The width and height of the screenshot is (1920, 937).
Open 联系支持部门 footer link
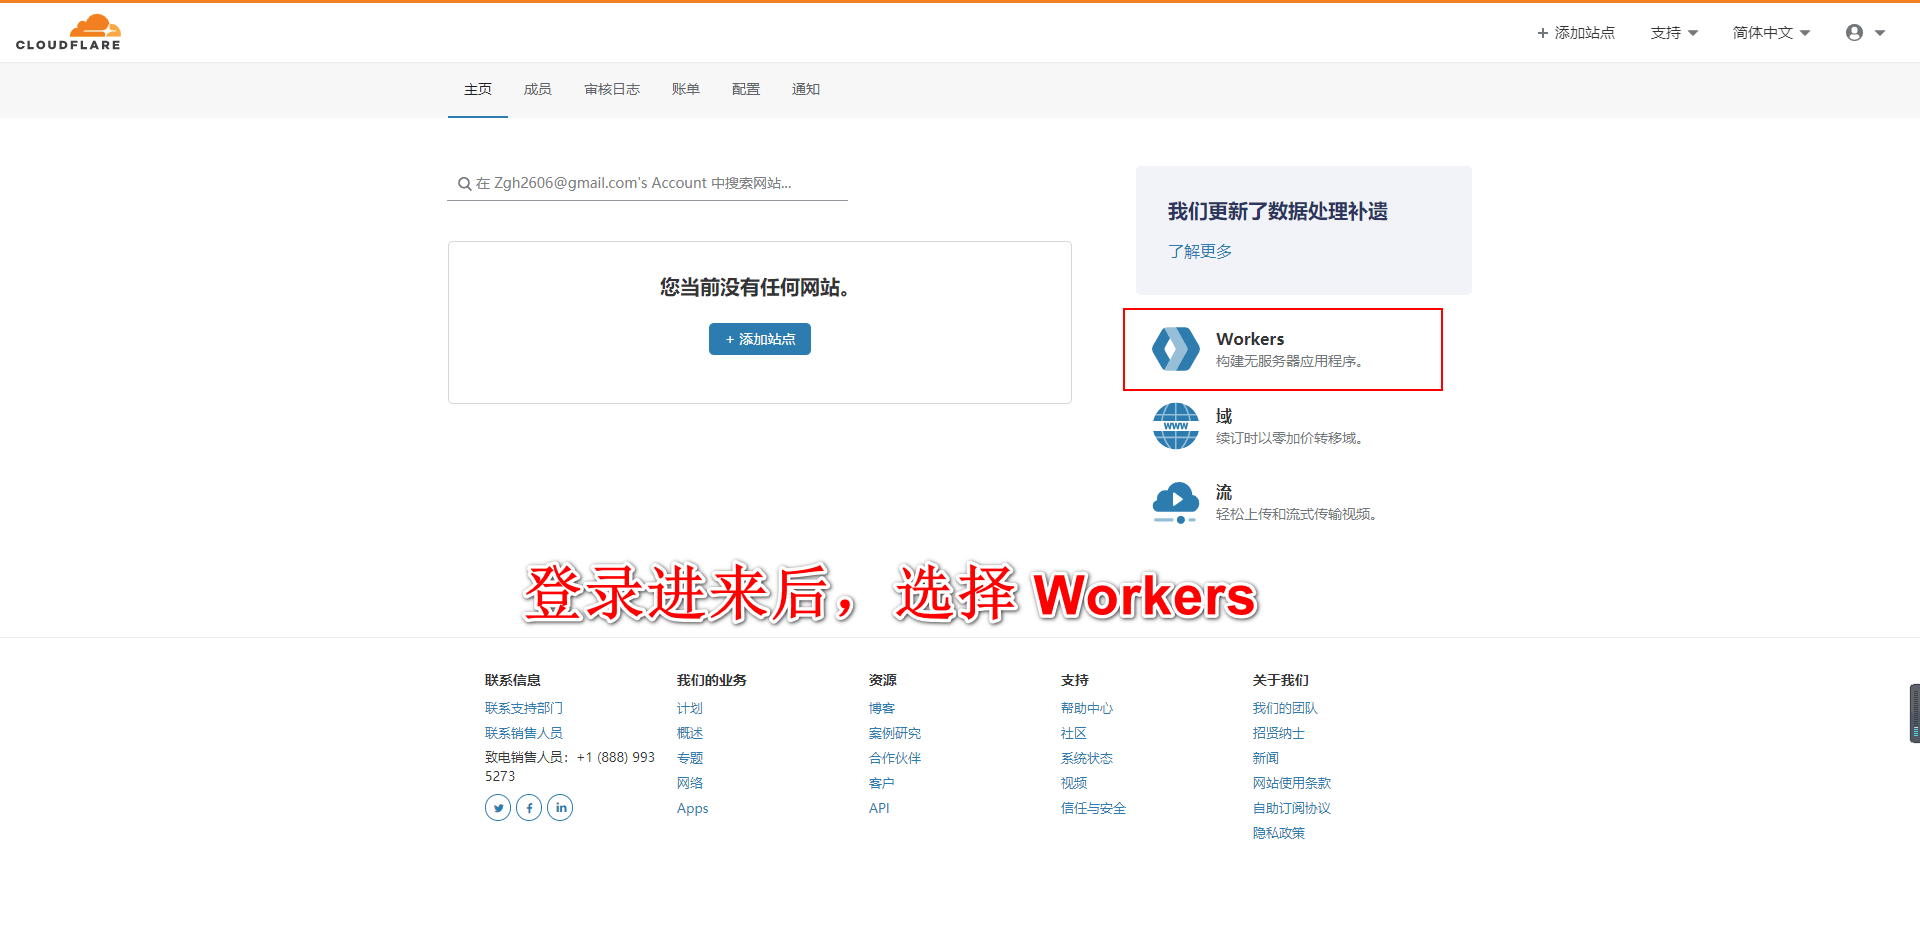pyautogui.click(x=524, y=708)
